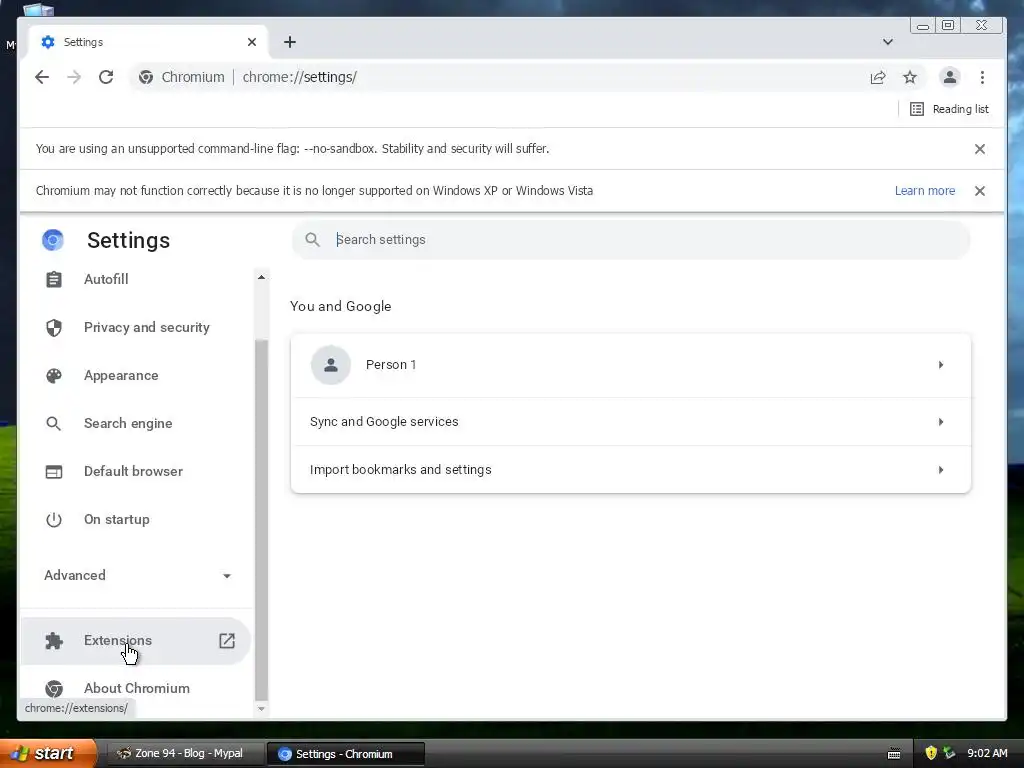The width and height of the screenshot is (1024, 768).
Task: Click the external link icon next to Extensions
Action: click(x=227, y=641)
